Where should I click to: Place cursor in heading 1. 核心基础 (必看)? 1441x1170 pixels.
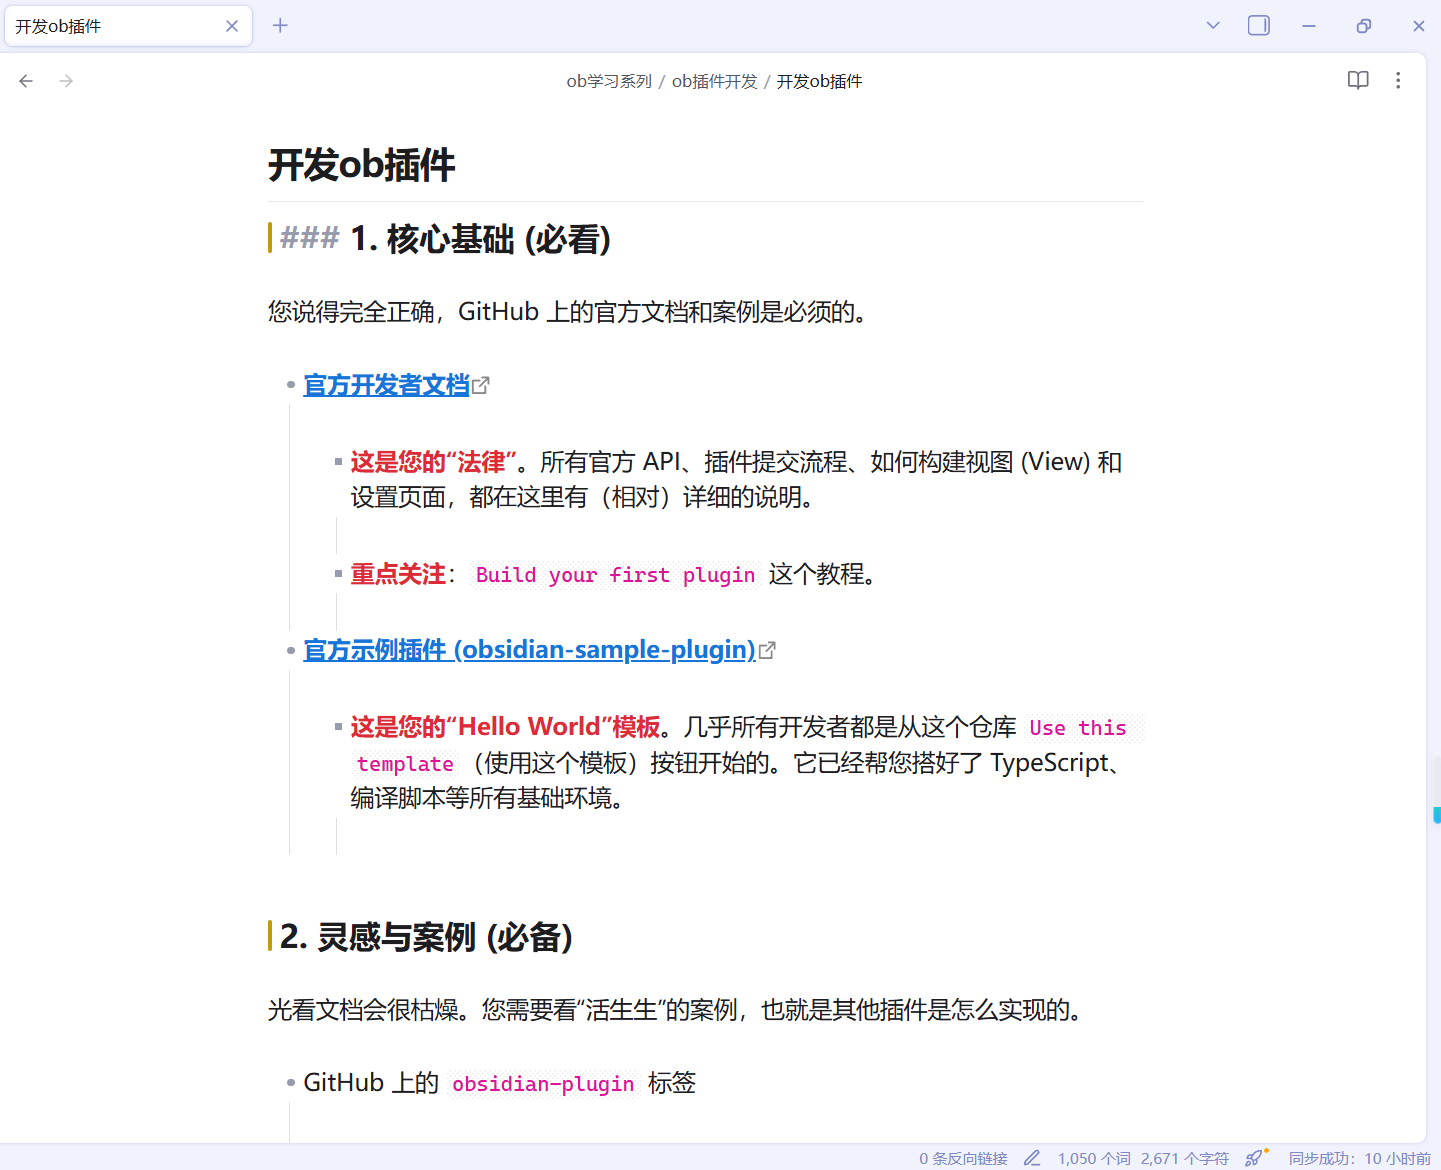[x=480, y=239]
